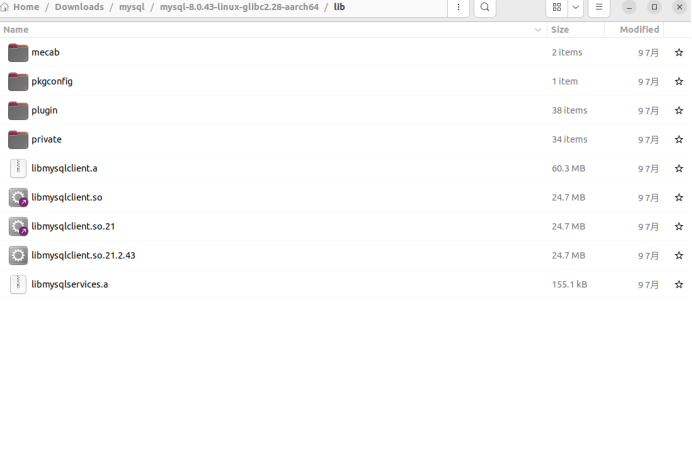
Task: Star the private folder
Action: [679, 139]
